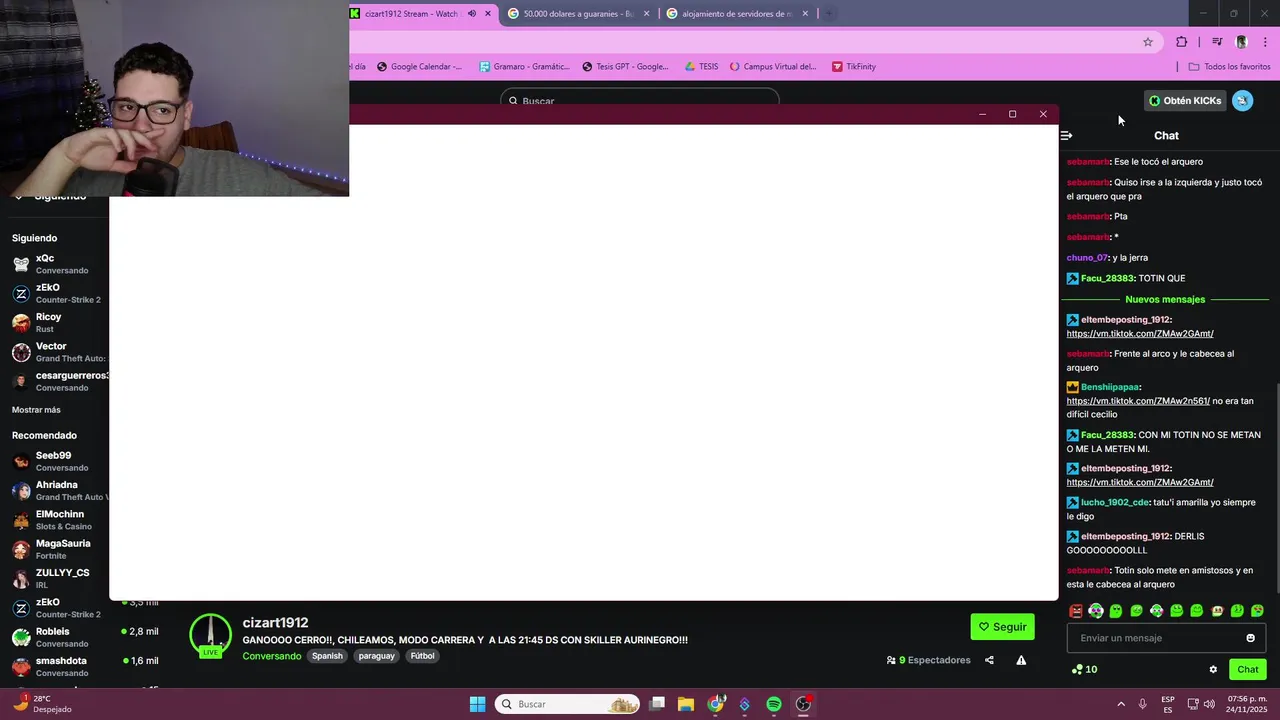Report the stream with warning icon
1280x720 pixels.
tap(1021, 660)
